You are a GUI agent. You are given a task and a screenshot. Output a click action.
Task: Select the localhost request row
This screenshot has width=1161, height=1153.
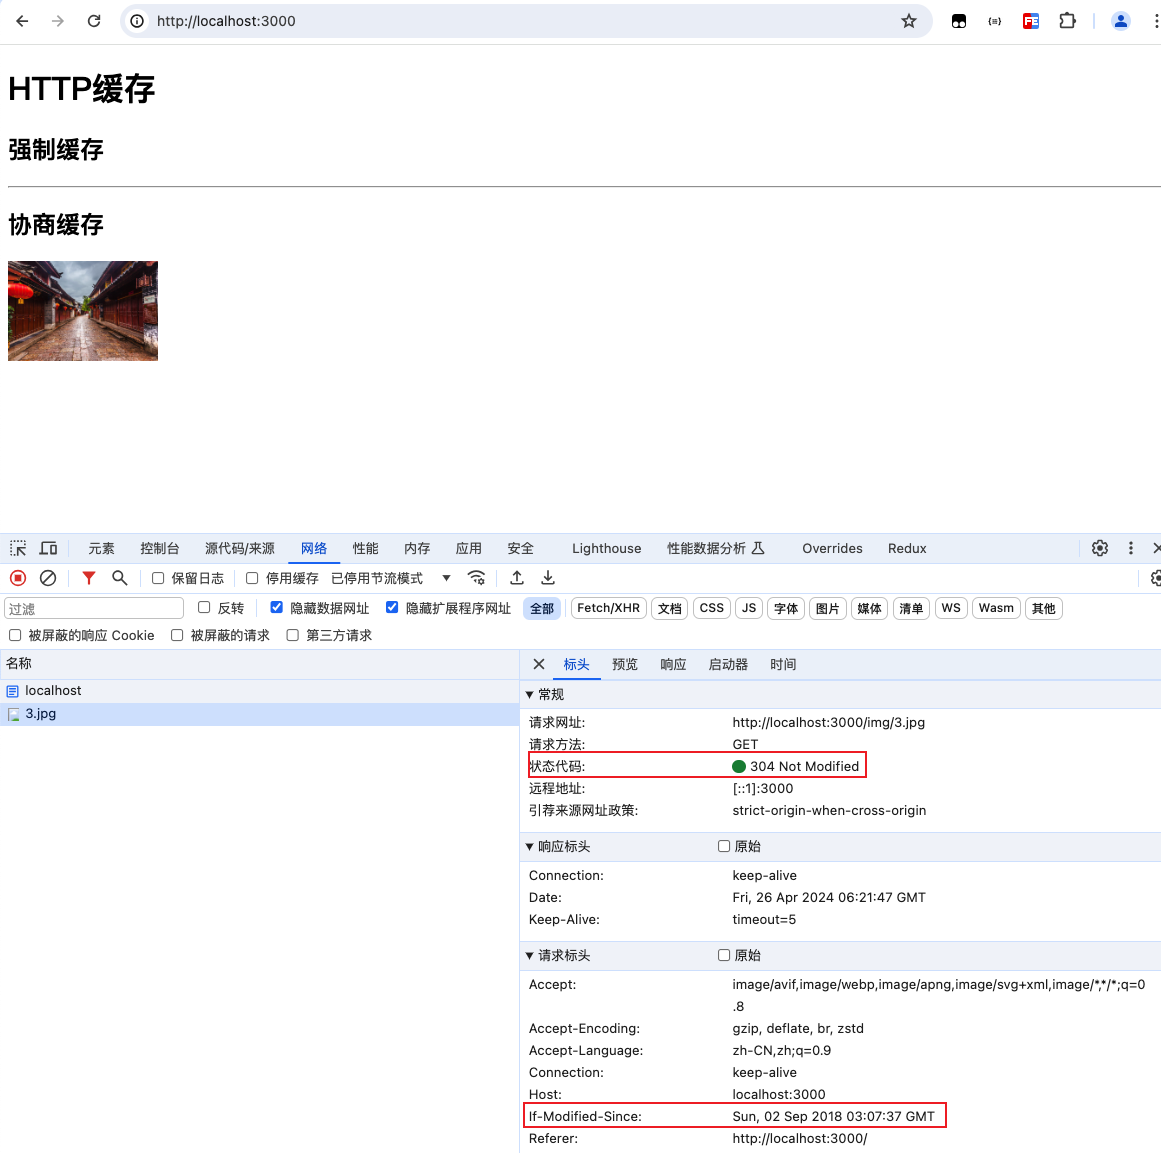pyautogui.click(x=259, y=690)
